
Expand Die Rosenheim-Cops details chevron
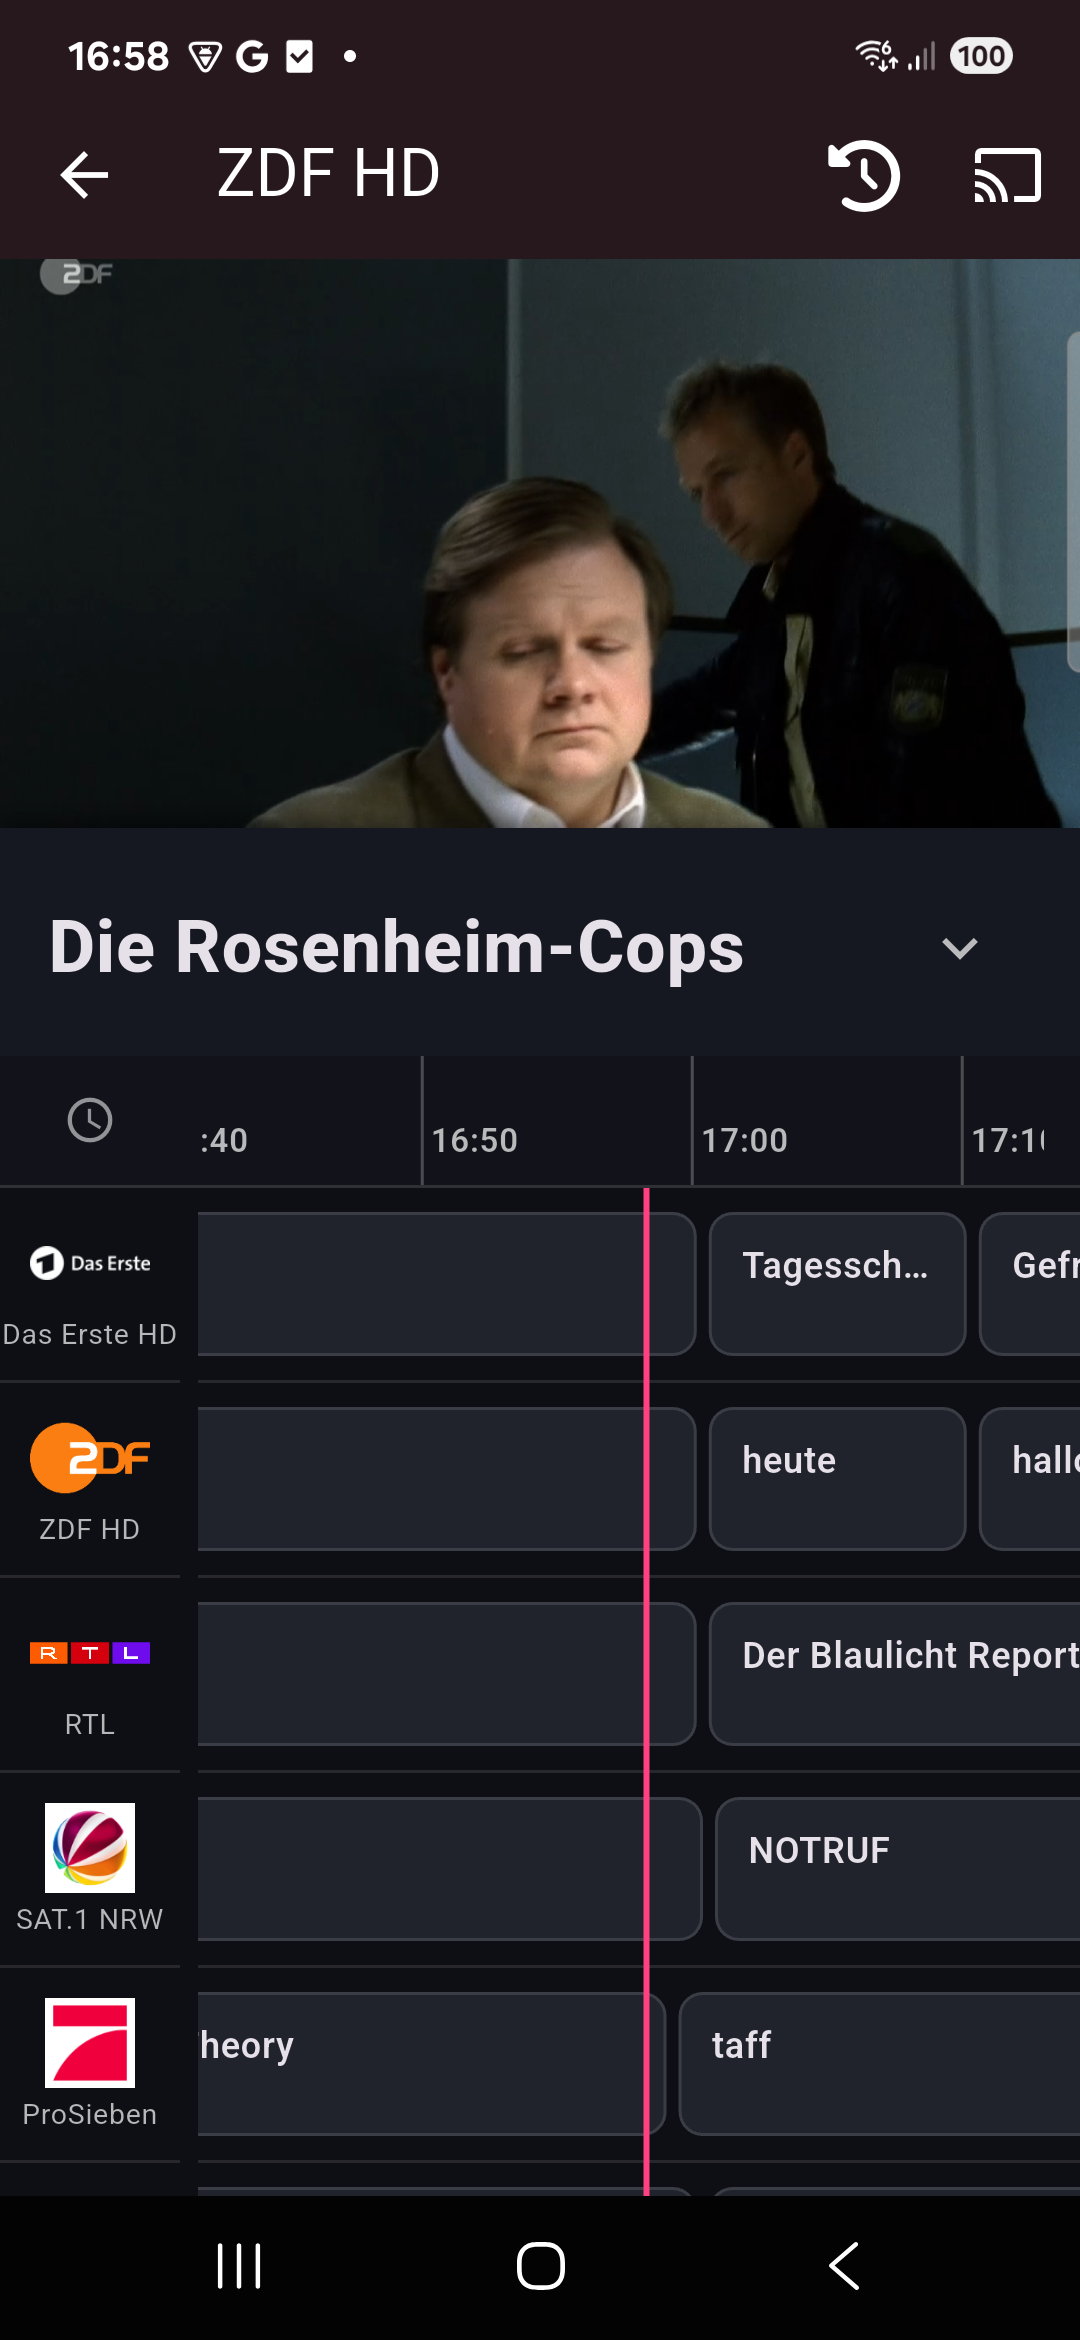[x=960, y=948]
